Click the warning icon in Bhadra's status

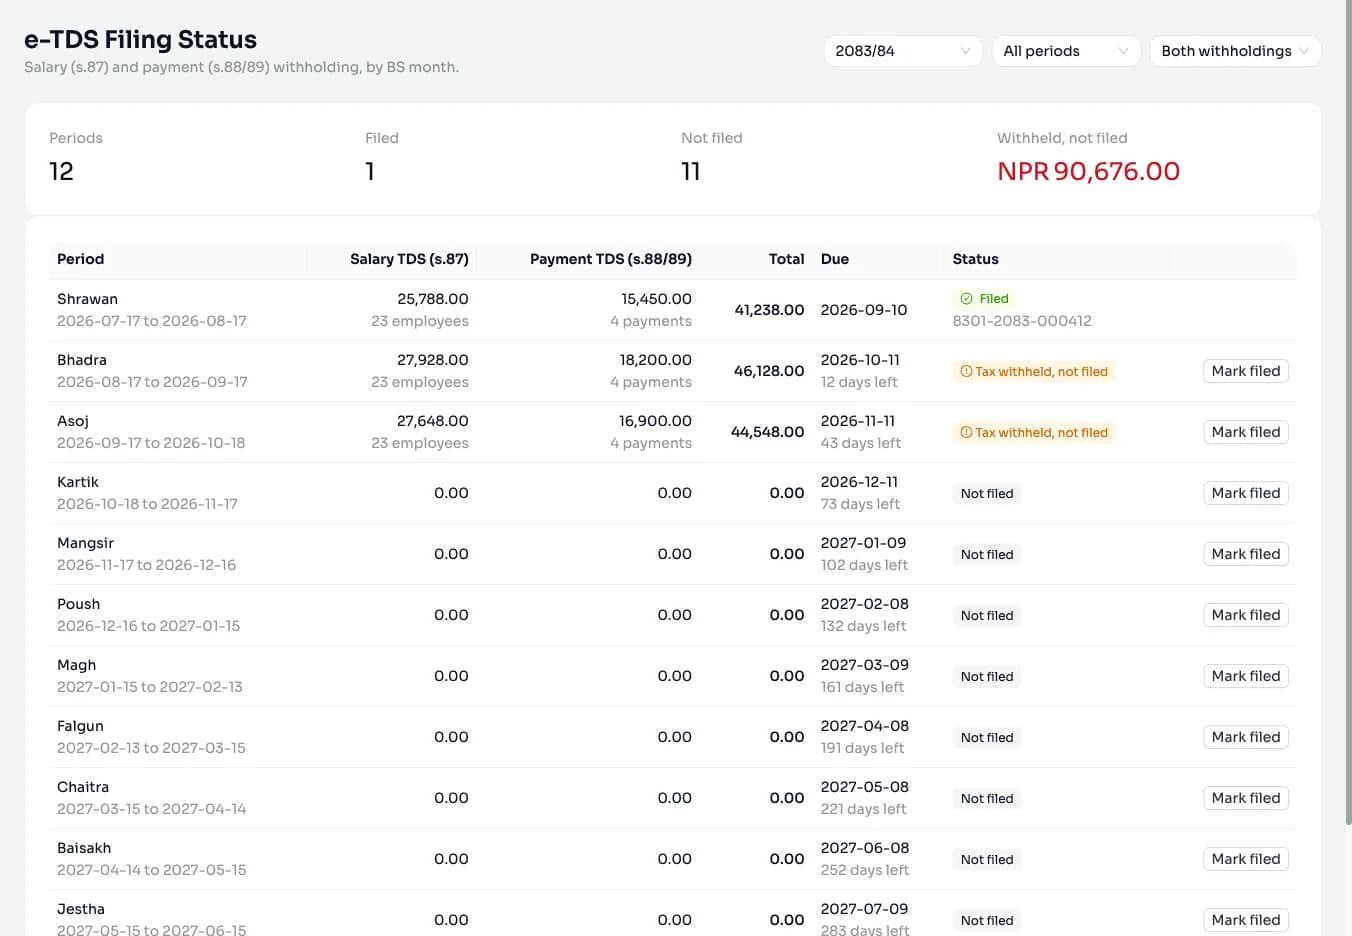click(966, 371)
